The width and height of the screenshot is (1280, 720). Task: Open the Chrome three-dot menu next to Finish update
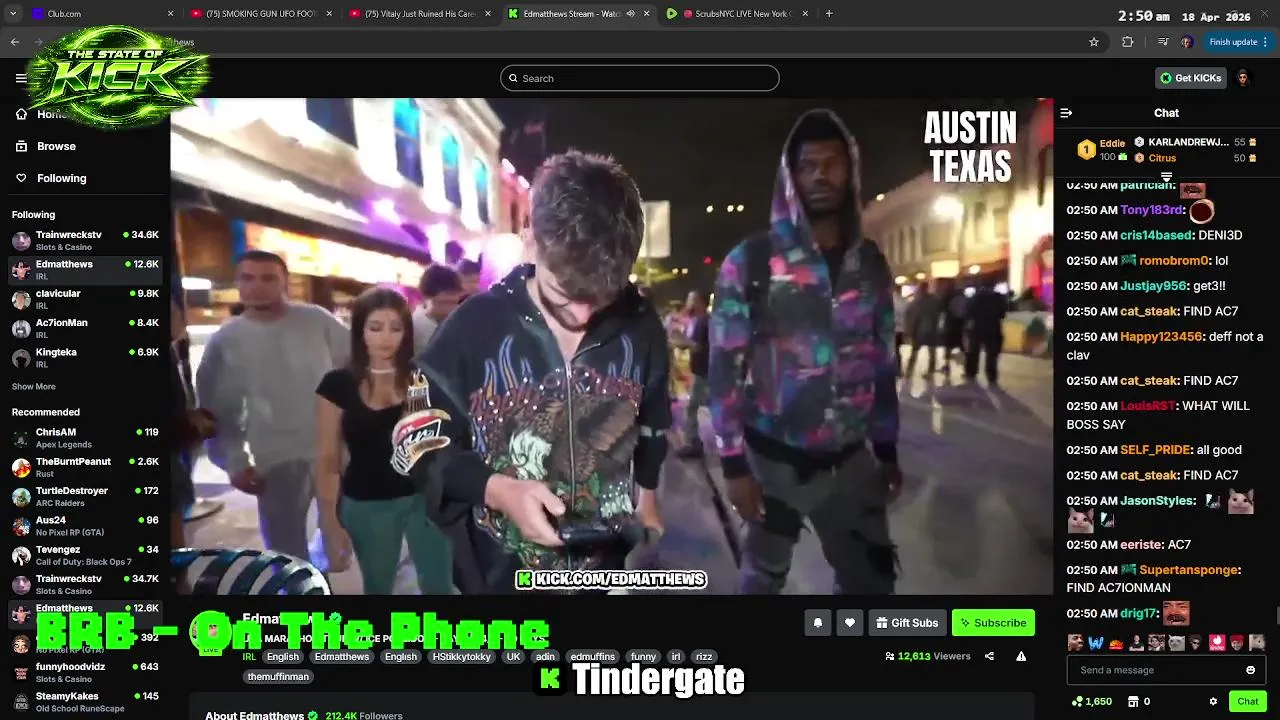1266,42
